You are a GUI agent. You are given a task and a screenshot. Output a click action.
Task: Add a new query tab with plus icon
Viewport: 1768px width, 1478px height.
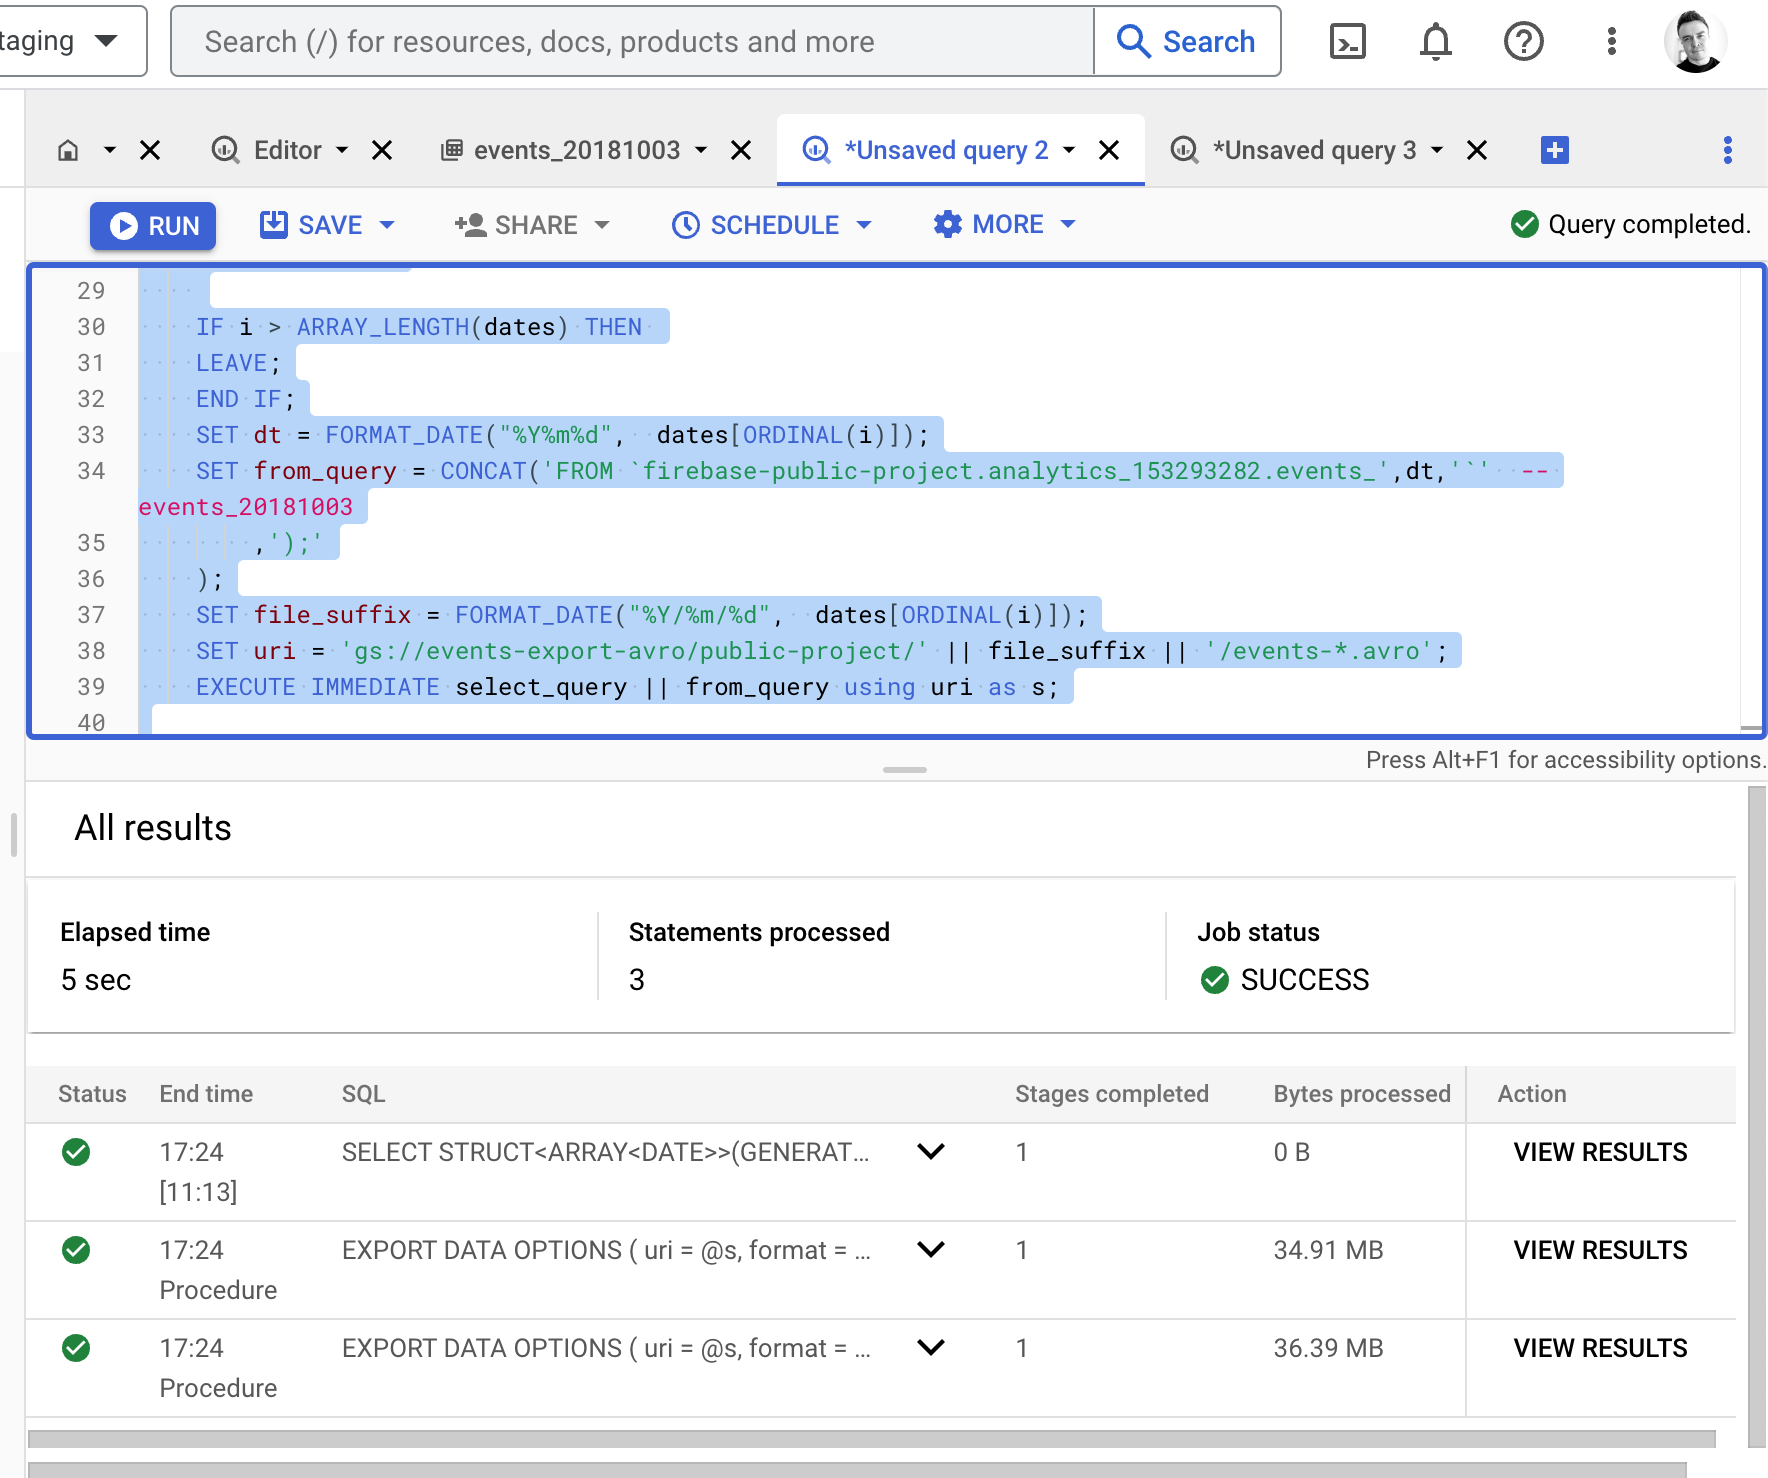pos(1554,151)
